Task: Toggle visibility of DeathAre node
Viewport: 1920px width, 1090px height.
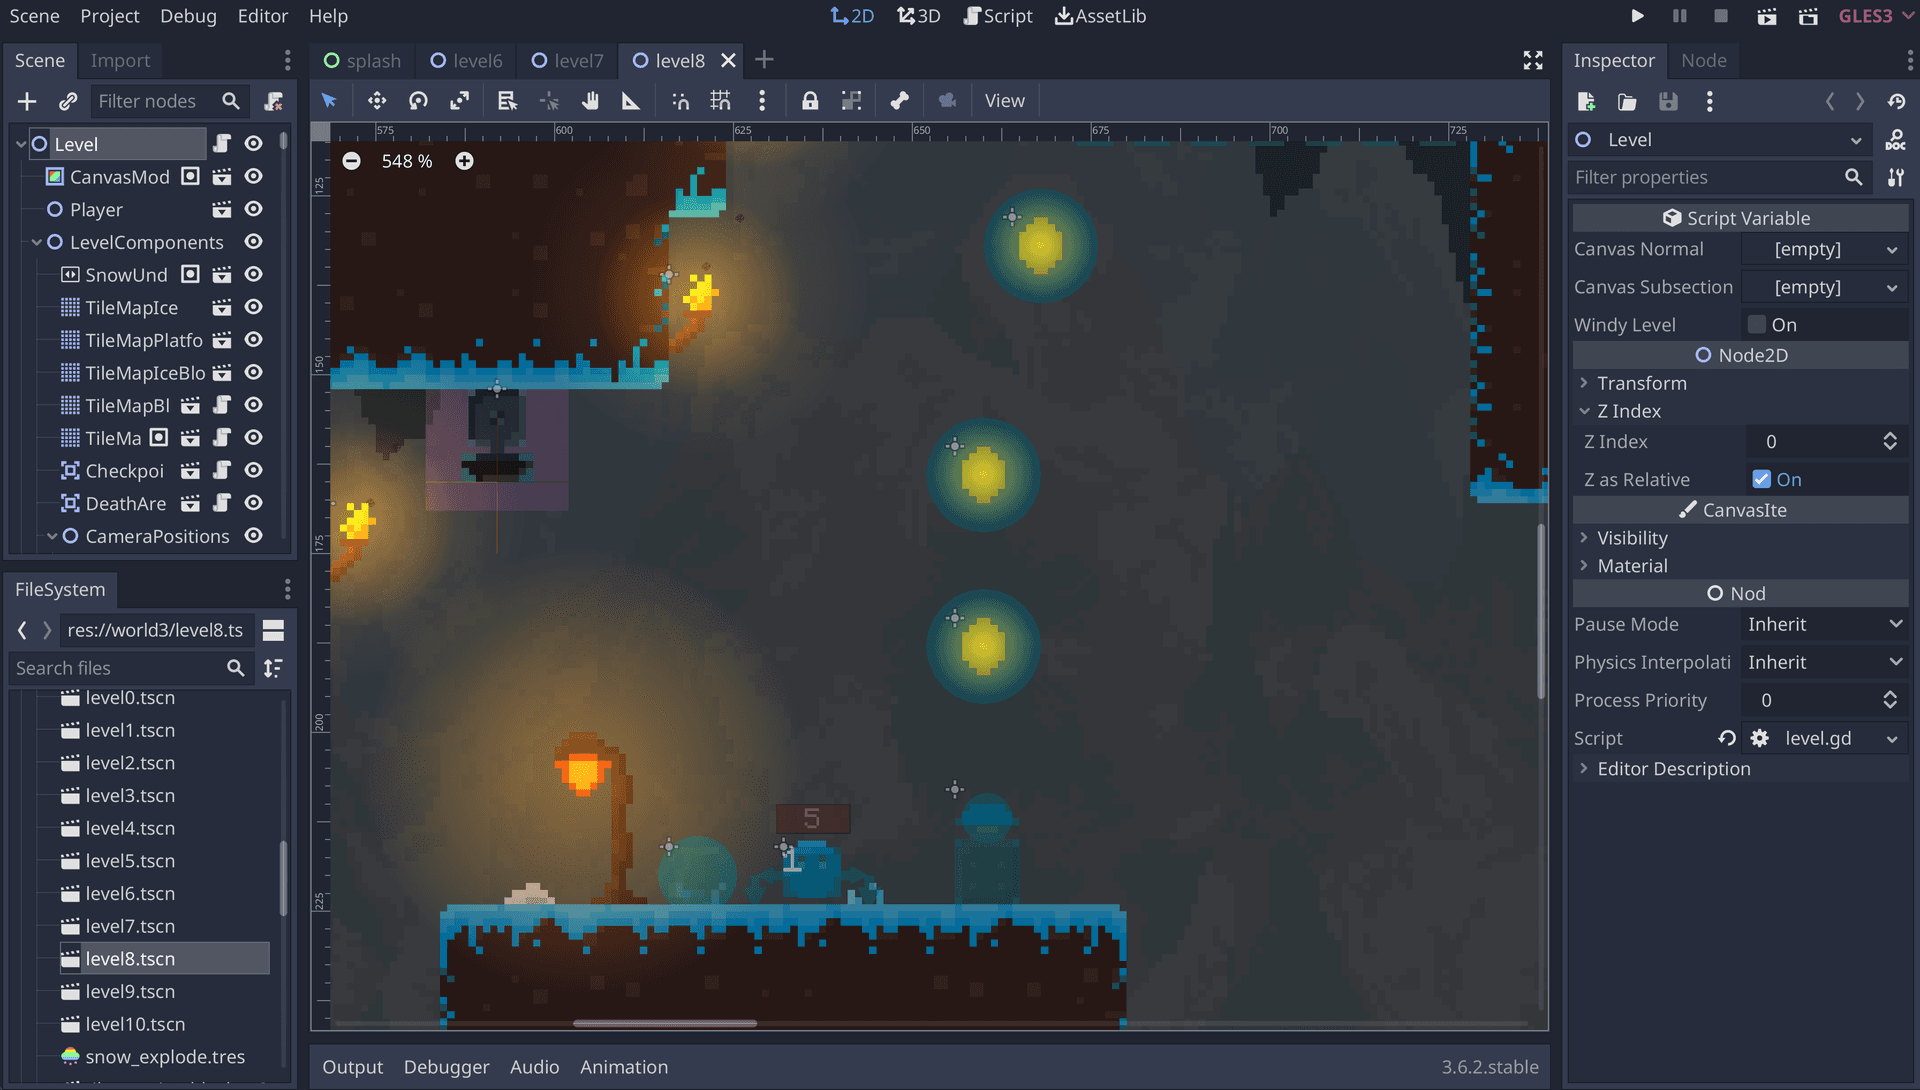Action: [x=254, y=503]
